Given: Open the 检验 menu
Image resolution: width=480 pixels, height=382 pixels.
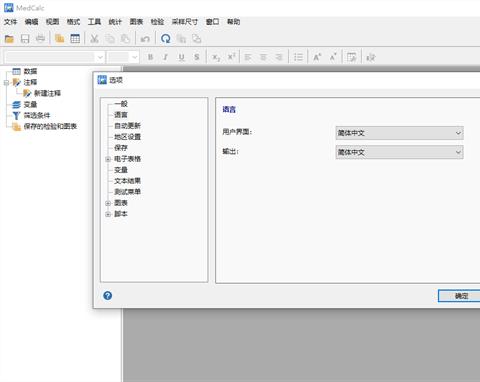Looking at the screenshot, I should (157, 22).
